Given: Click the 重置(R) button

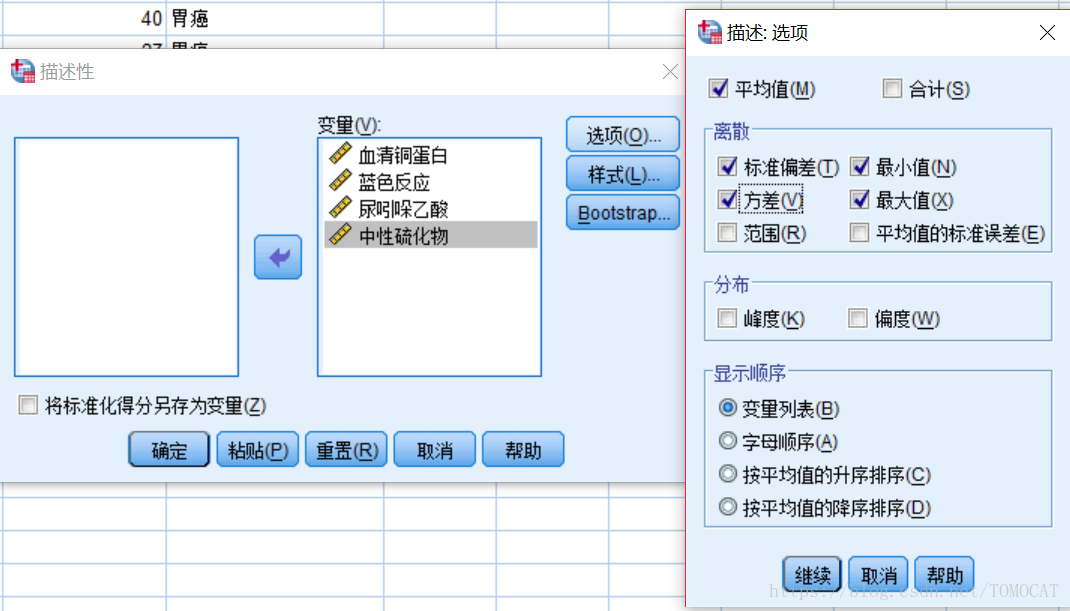Looking at the screenshot, I should 346,449.
